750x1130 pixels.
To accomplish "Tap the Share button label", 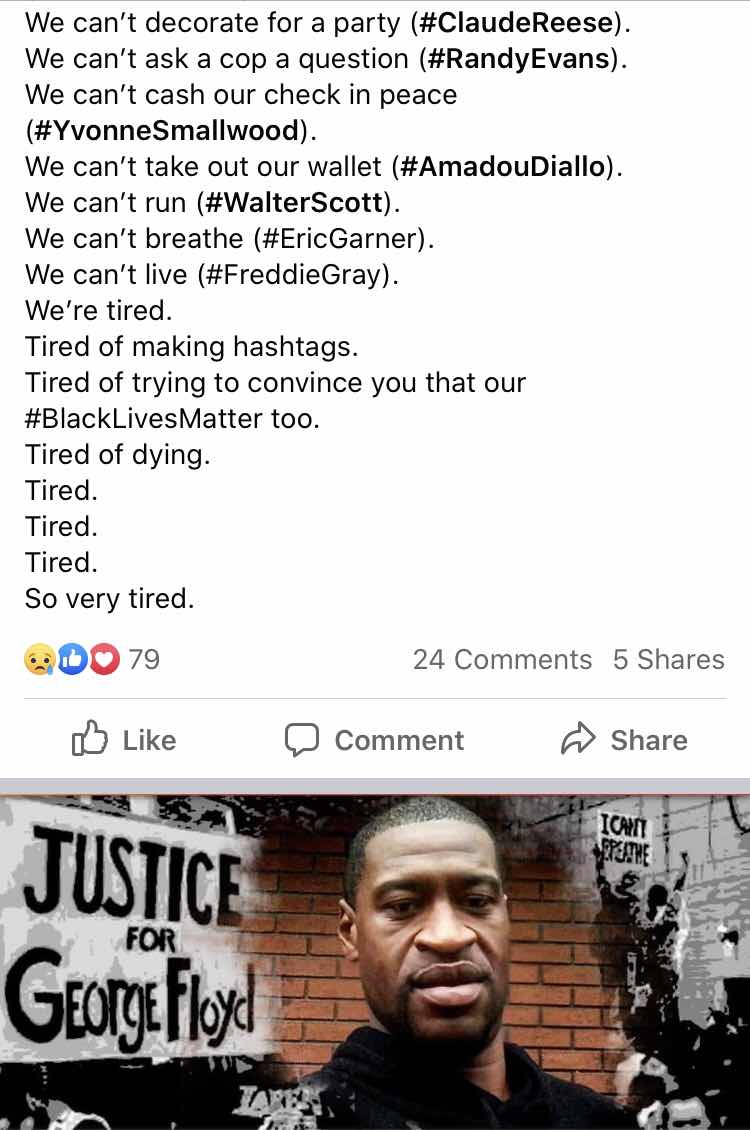I will pos(649,740).
